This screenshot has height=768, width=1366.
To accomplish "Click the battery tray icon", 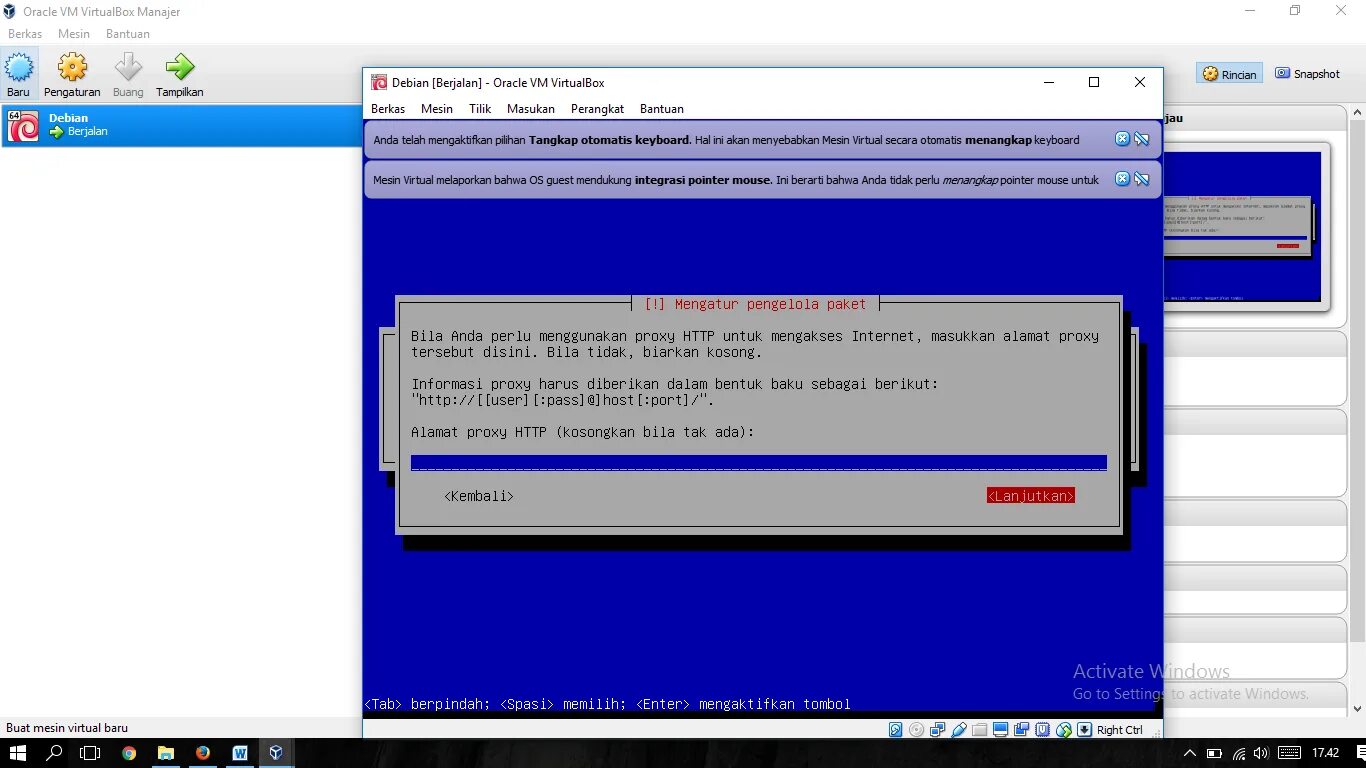I will (1214, 753).
